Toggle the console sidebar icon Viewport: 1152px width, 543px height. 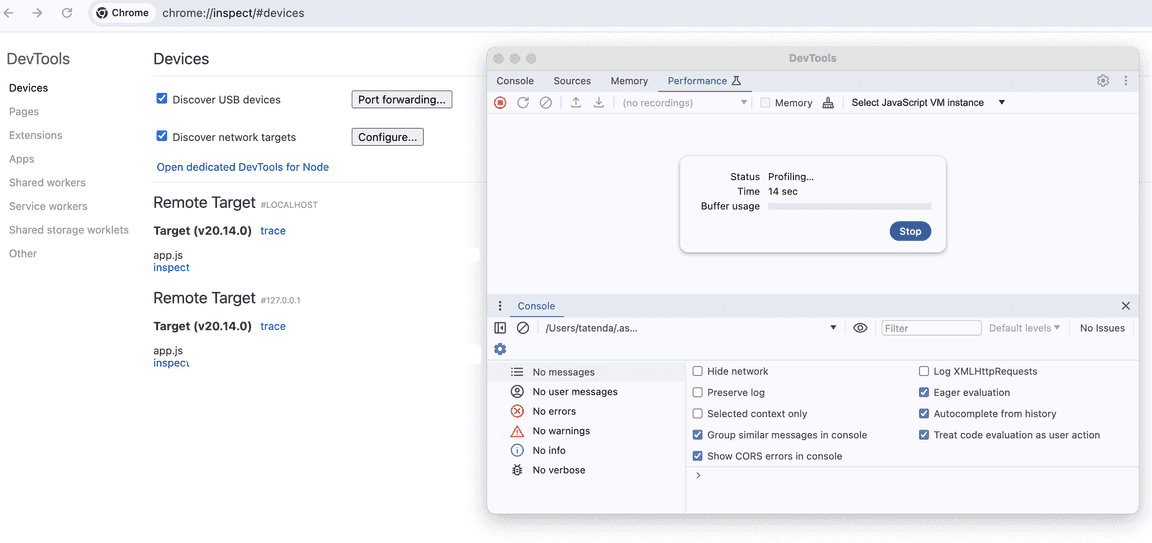coord(500,328)
